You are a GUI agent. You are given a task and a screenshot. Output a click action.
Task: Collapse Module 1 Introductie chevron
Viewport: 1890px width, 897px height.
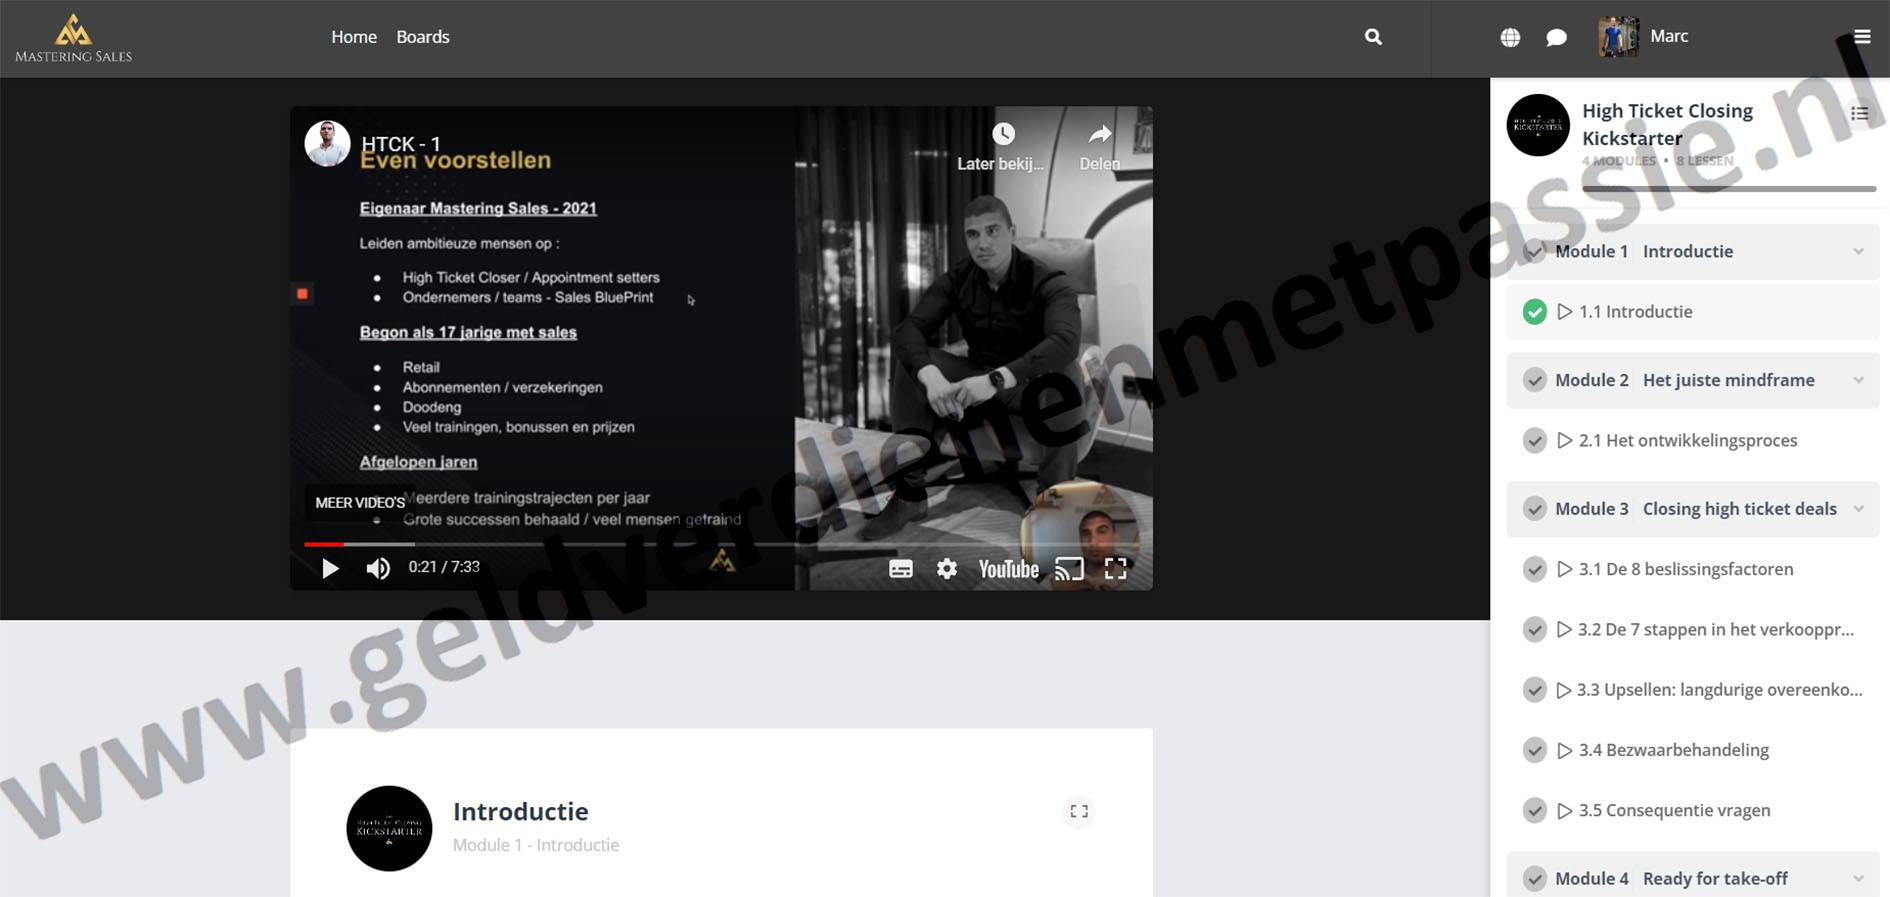pyautogui.click(x=1858, y=252)
